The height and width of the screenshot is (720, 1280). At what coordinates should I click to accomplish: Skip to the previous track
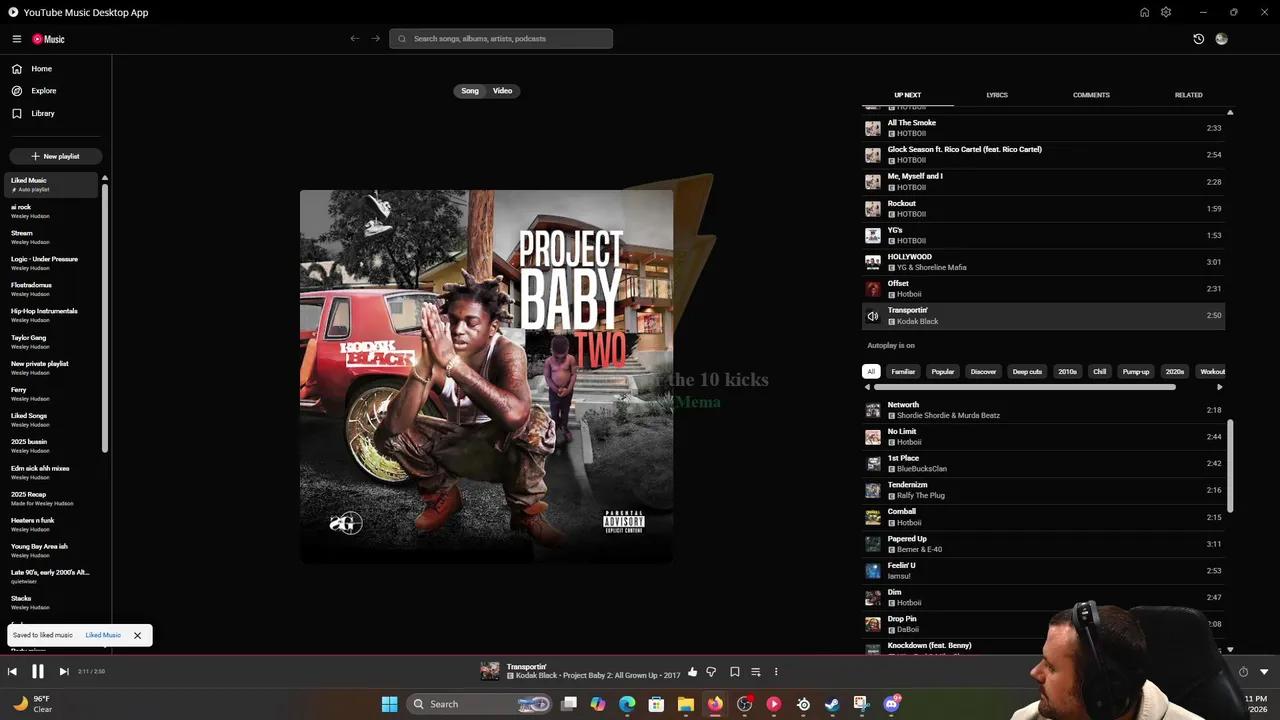(x=12, y=672)
